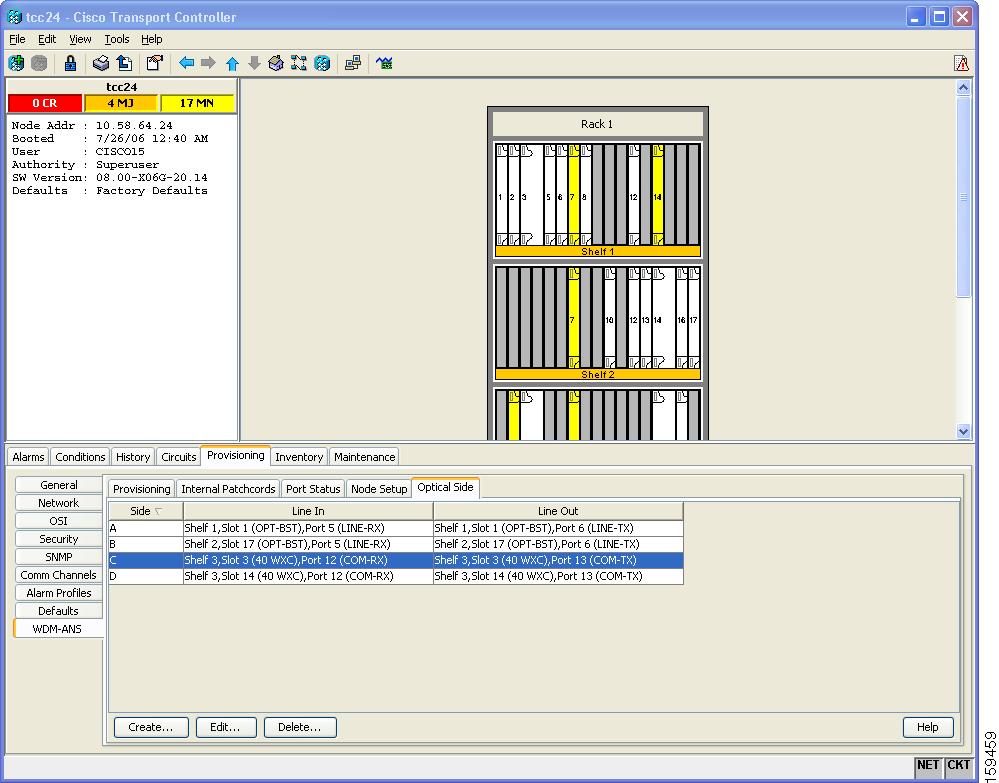The height and width of the screenshot is (783, 999).
Task: Select the General side tab
Action: tap(59, 485)
